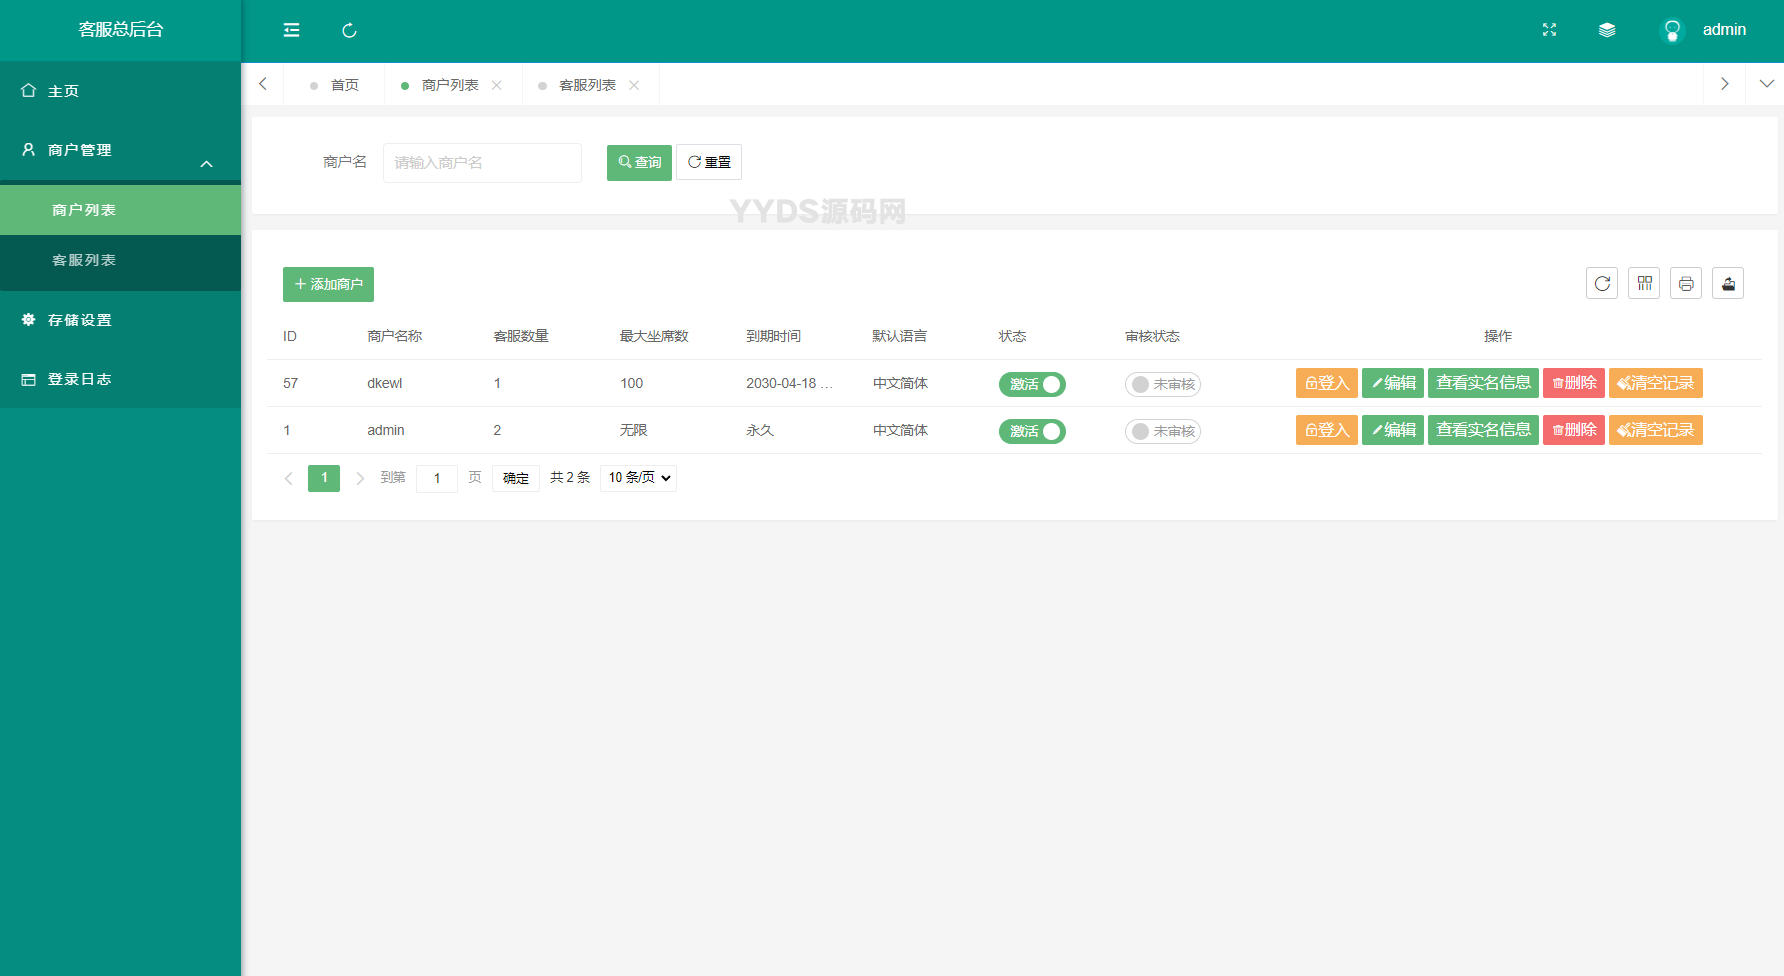
Task: Click the 添加商户 button
Action: point(328,284)
